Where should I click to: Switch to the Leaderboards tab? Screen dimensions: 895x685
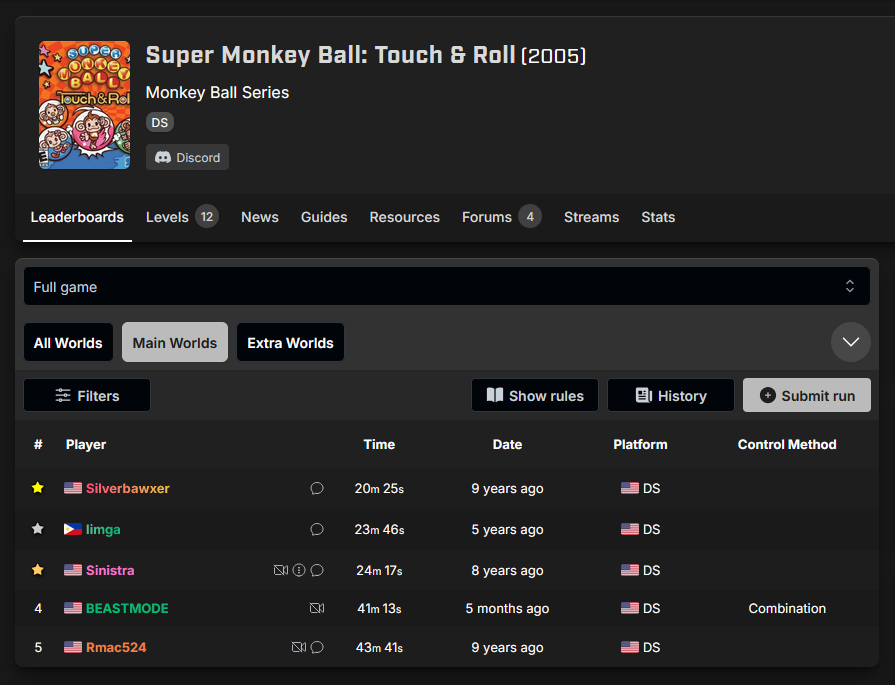[x=77, y=217]
